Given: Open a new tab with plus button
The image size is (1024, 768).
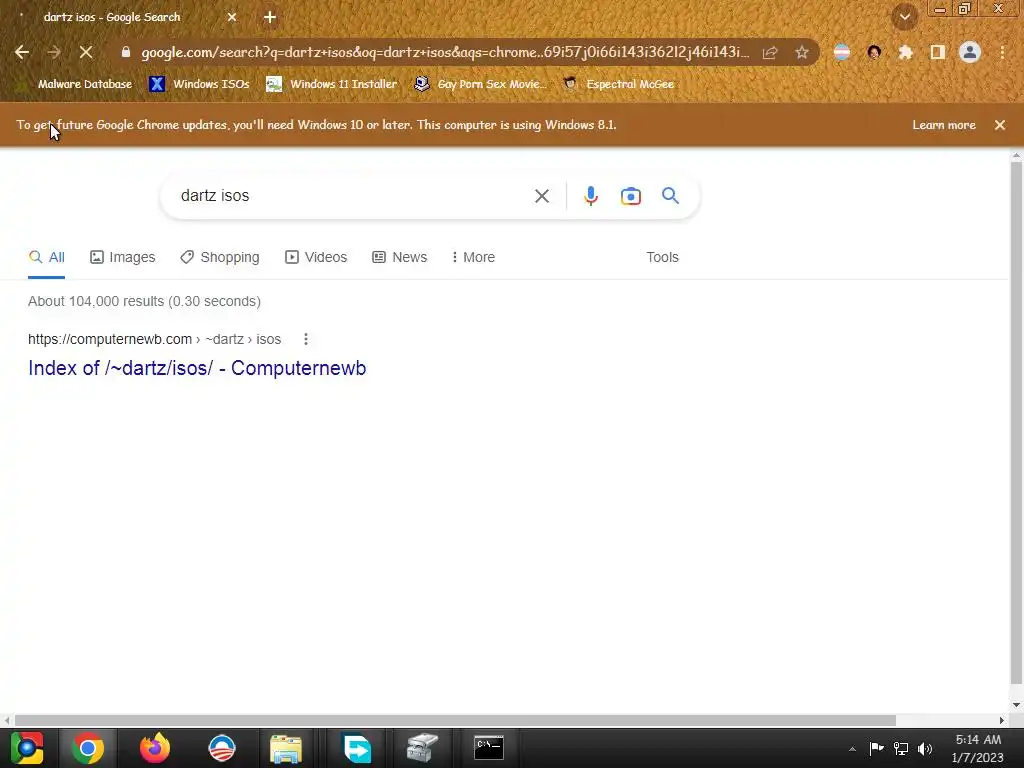Looking at the screenshot, I should [x=270, y=18].
